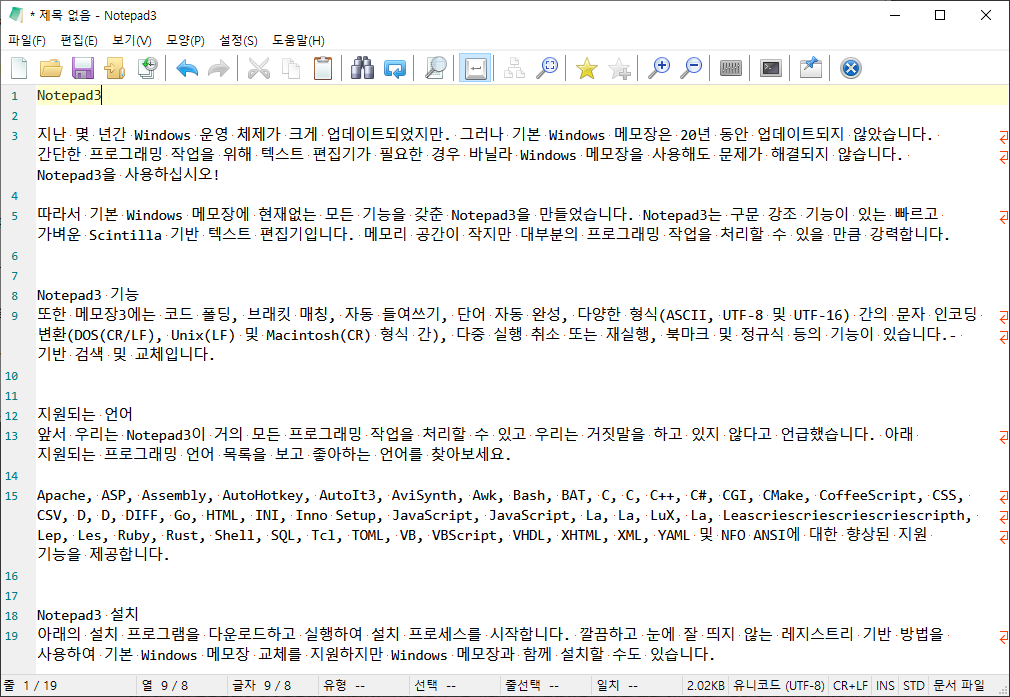Click the 줄선택 -- status field
This screenshot has height=697, width=1010.
(x=546, y=685)
